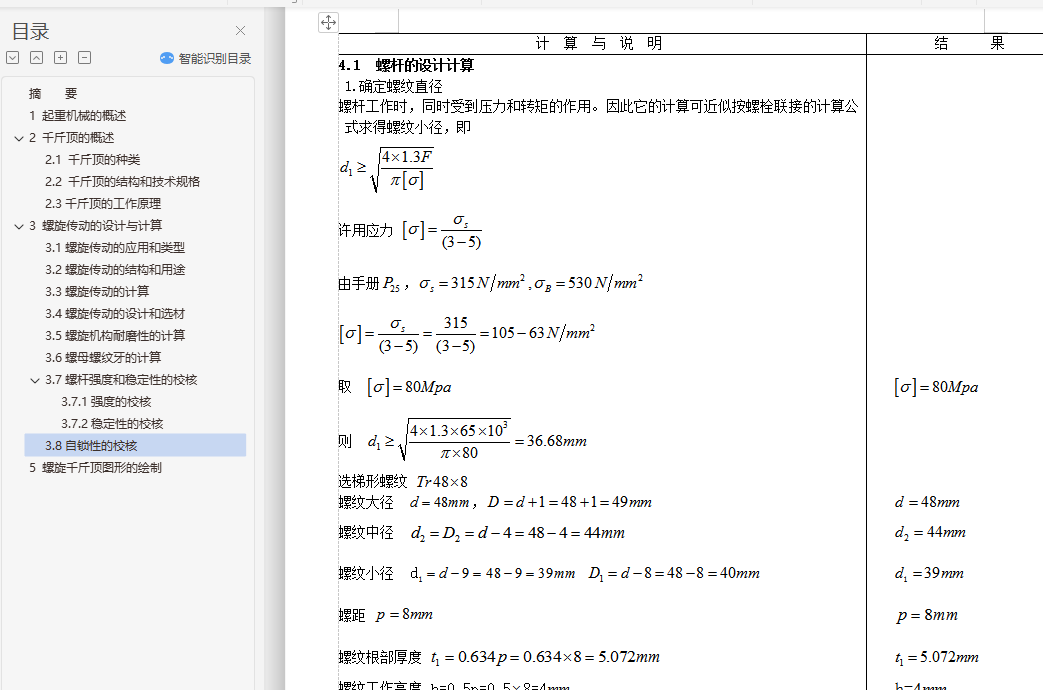Image resolution: width=1043 pixels, height=690 pixels.
Task: Click result cell value t1=5.072mm
Action: [x=937, y=658]
